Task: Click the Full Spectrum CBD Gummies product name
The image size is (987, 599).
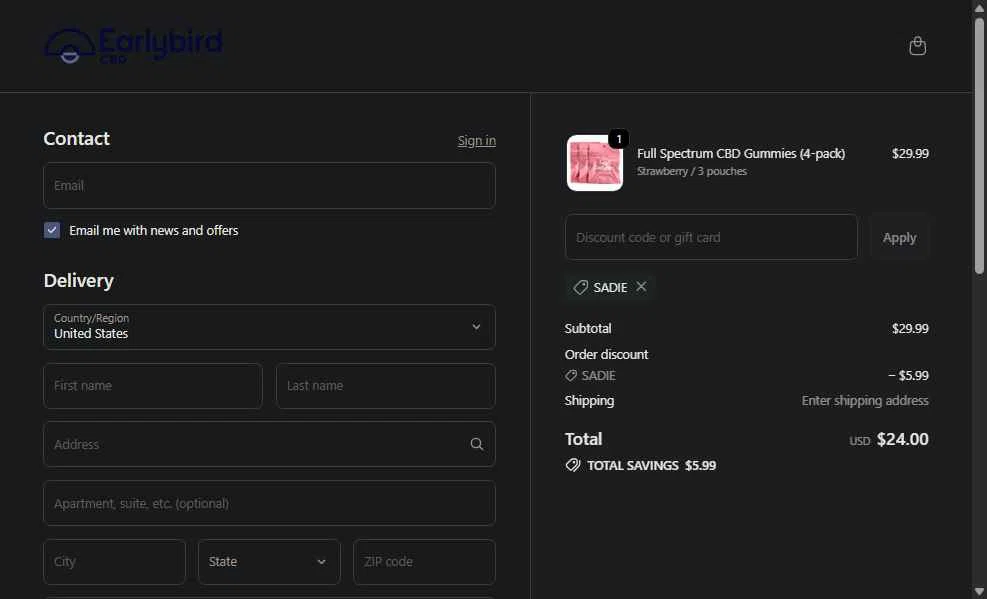Action: (741, 154)
